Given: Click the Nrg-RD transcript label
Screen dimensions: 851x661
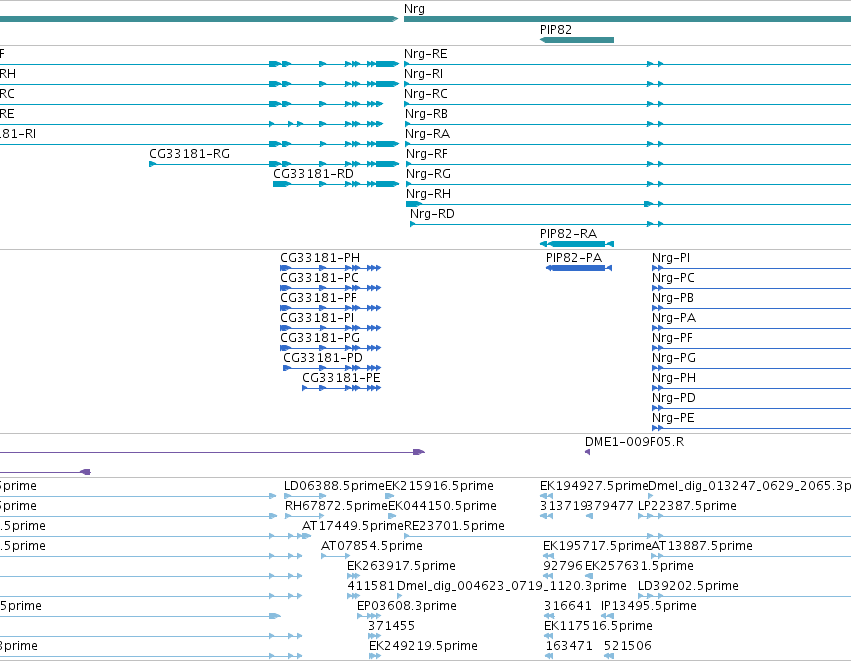Looking at the screenshot, I should click(x=432, y=214).
